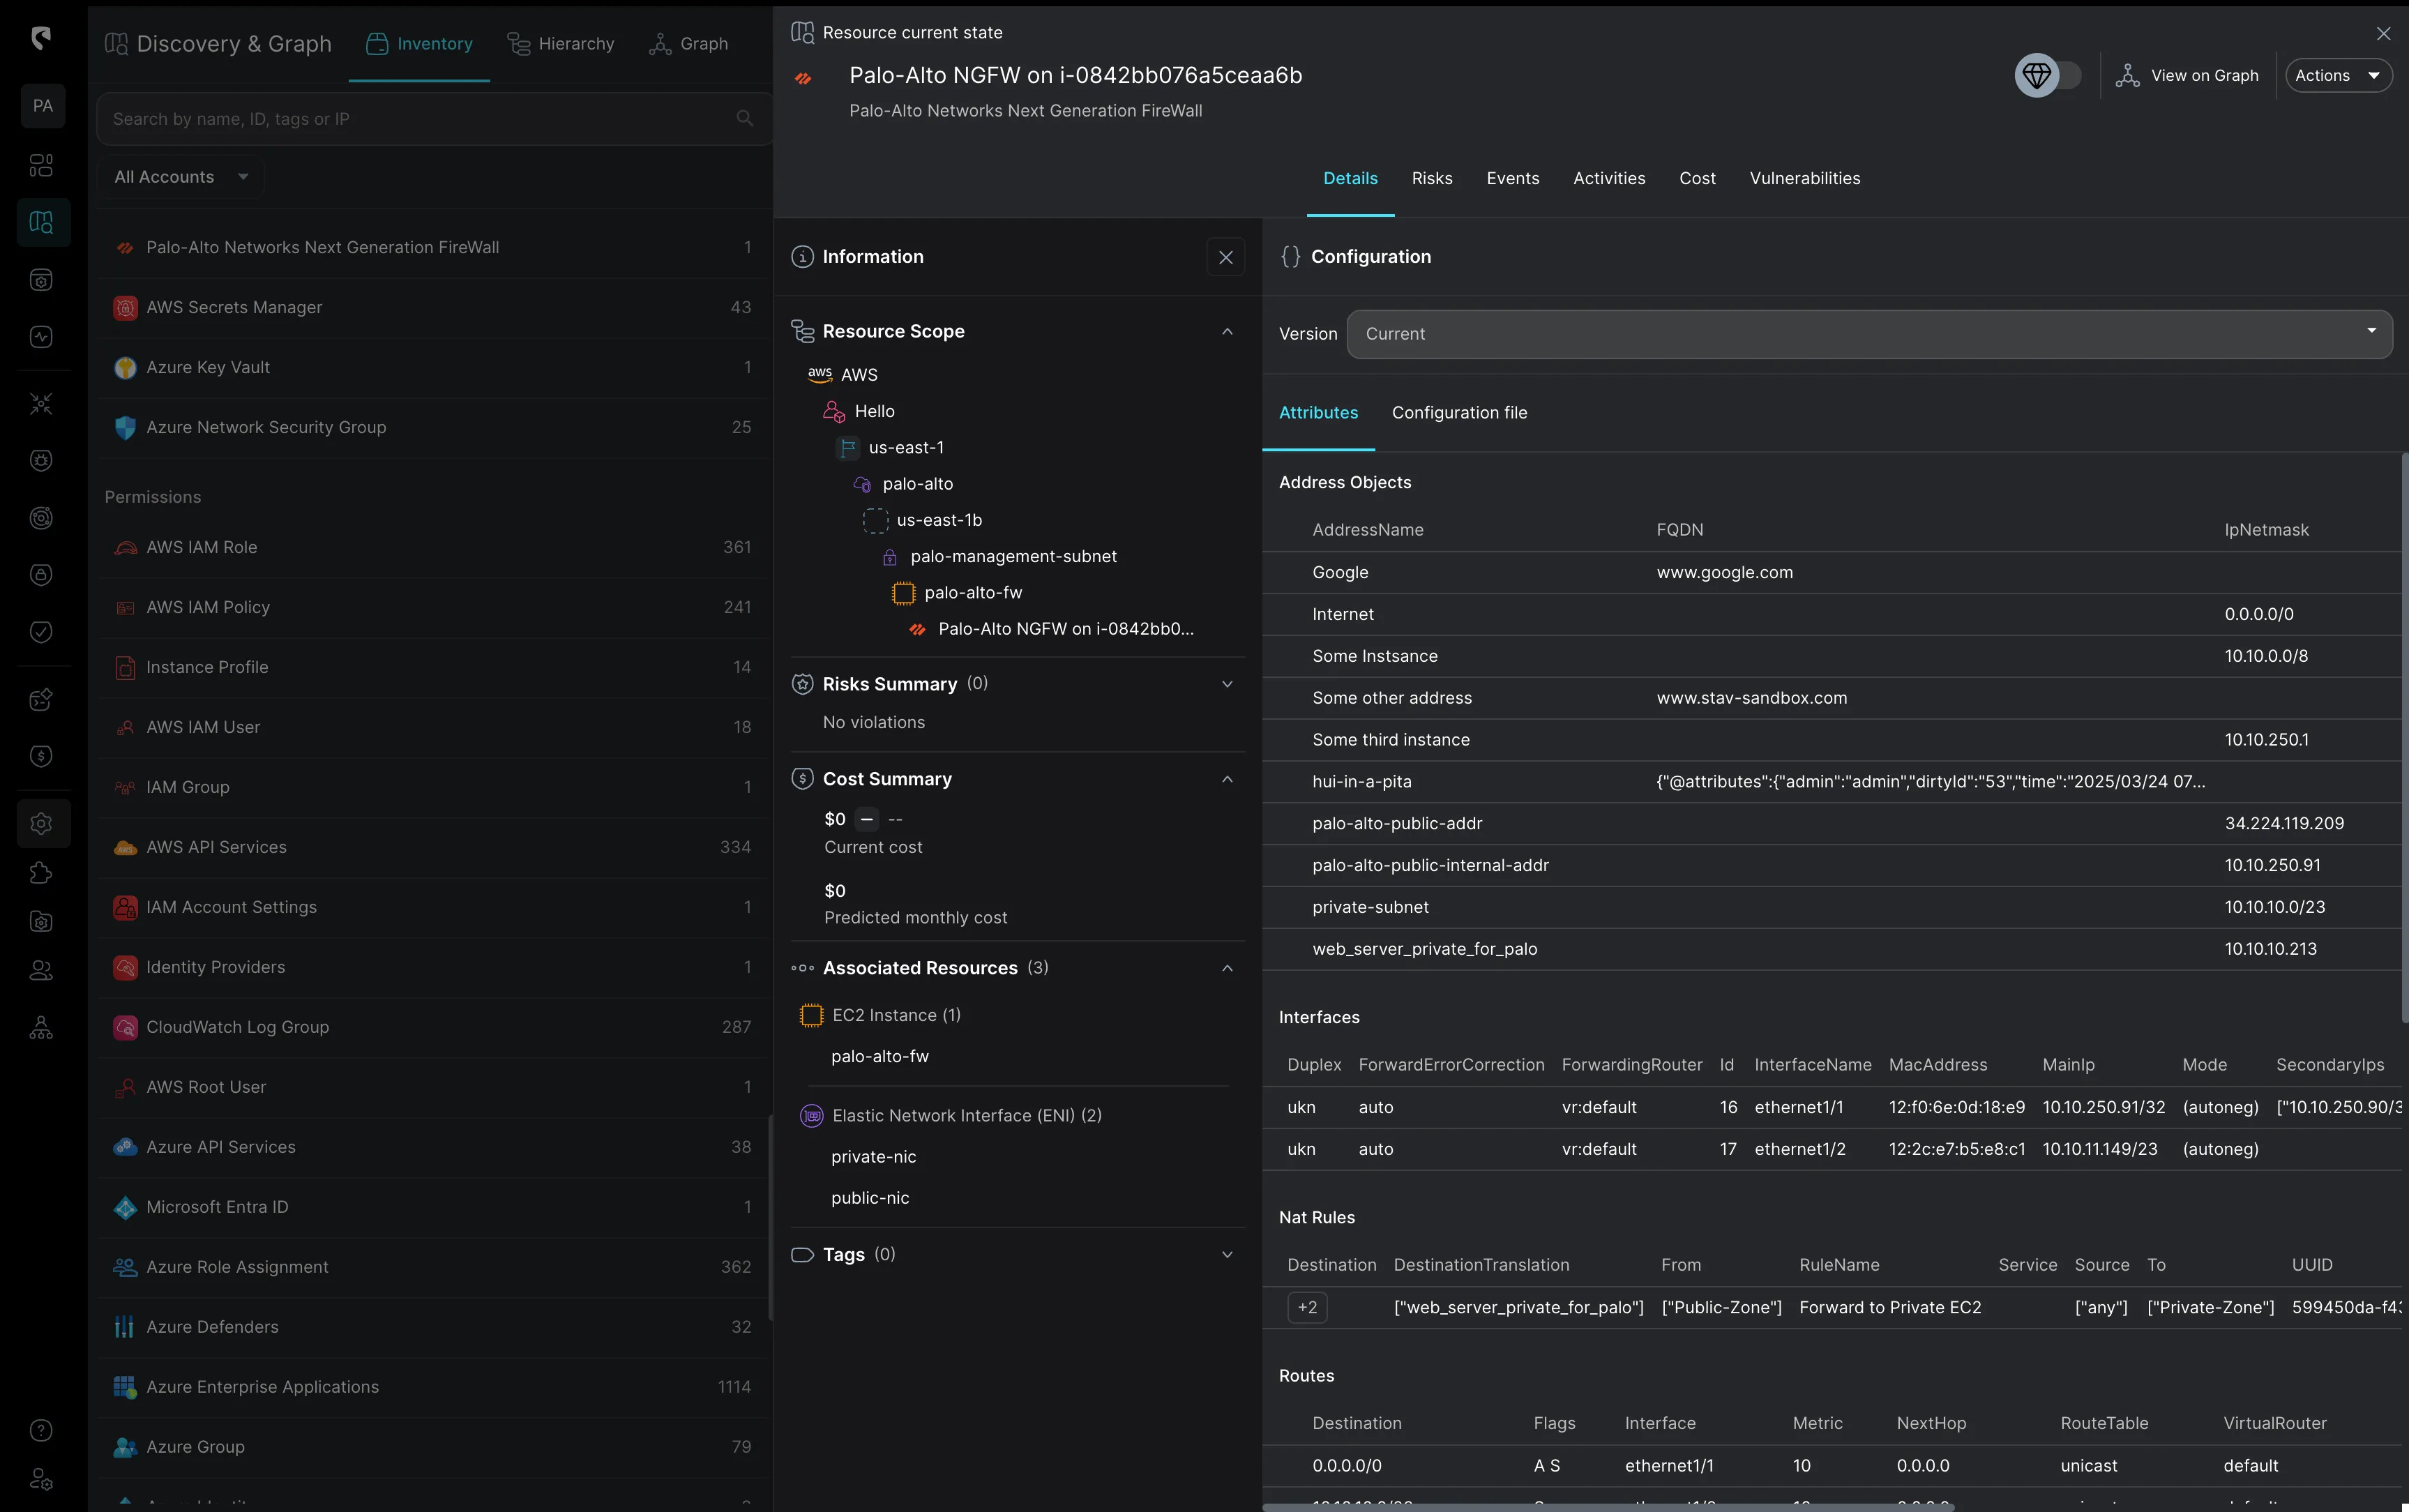The image size is (2409, 1512).
Task: Select the palo-alto VPC tree node
Action: [917, 484]
